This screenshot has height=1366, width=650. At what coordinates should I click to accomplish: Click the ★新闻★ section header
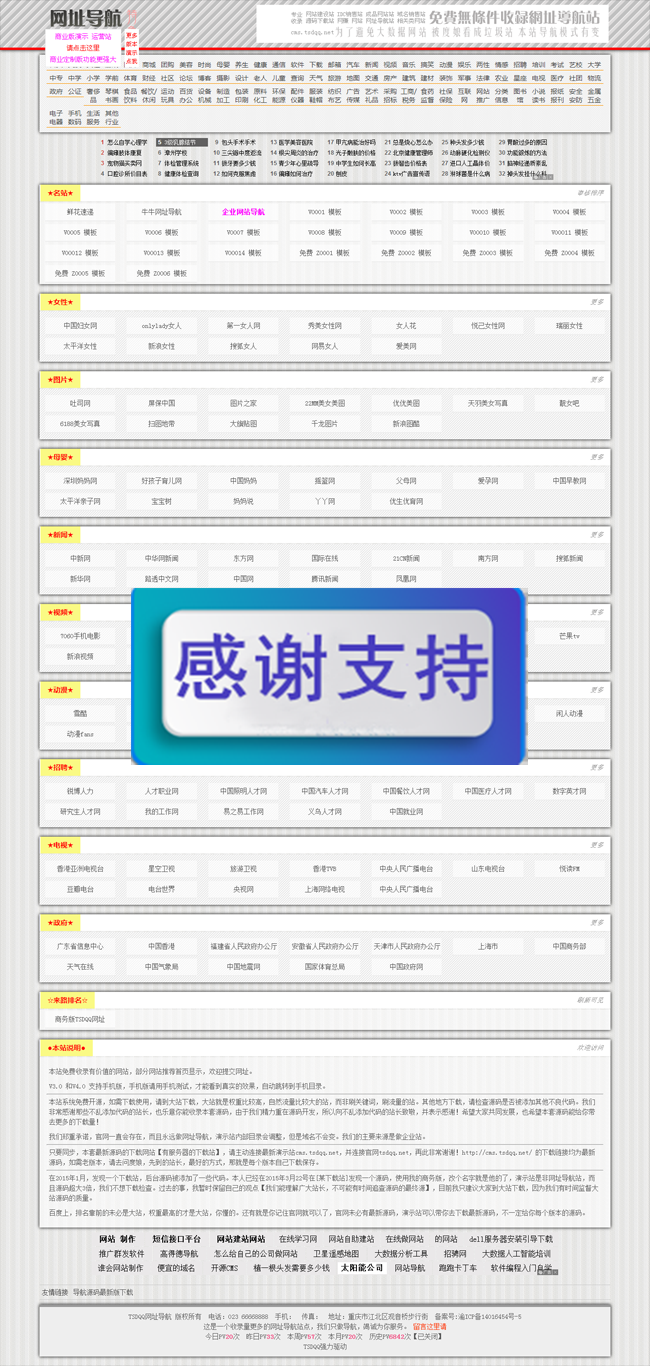coord(60,535)
